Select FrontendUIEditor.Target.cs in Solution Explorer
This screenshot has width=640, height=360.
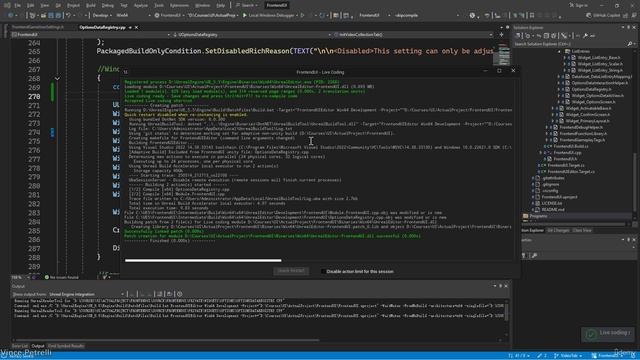point(571,172)
